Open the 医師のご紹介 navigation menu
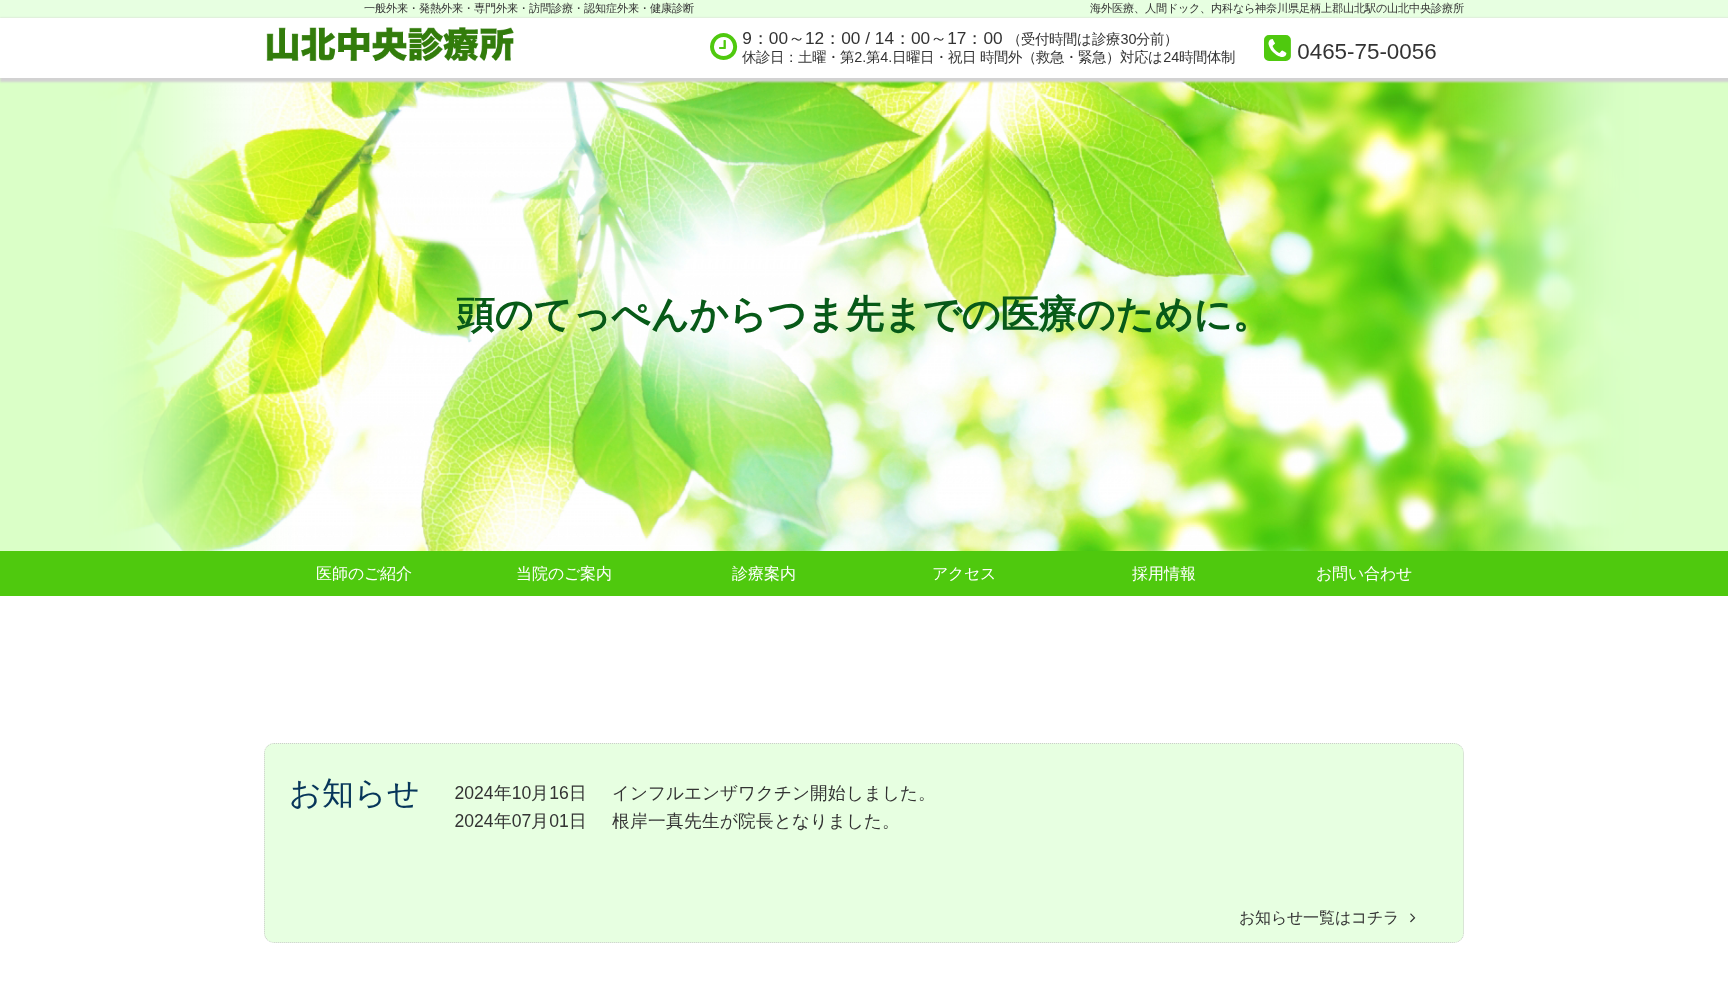Image resolution: width=1728 pixels, height=1000 pixels. click(x=362, y=573)
